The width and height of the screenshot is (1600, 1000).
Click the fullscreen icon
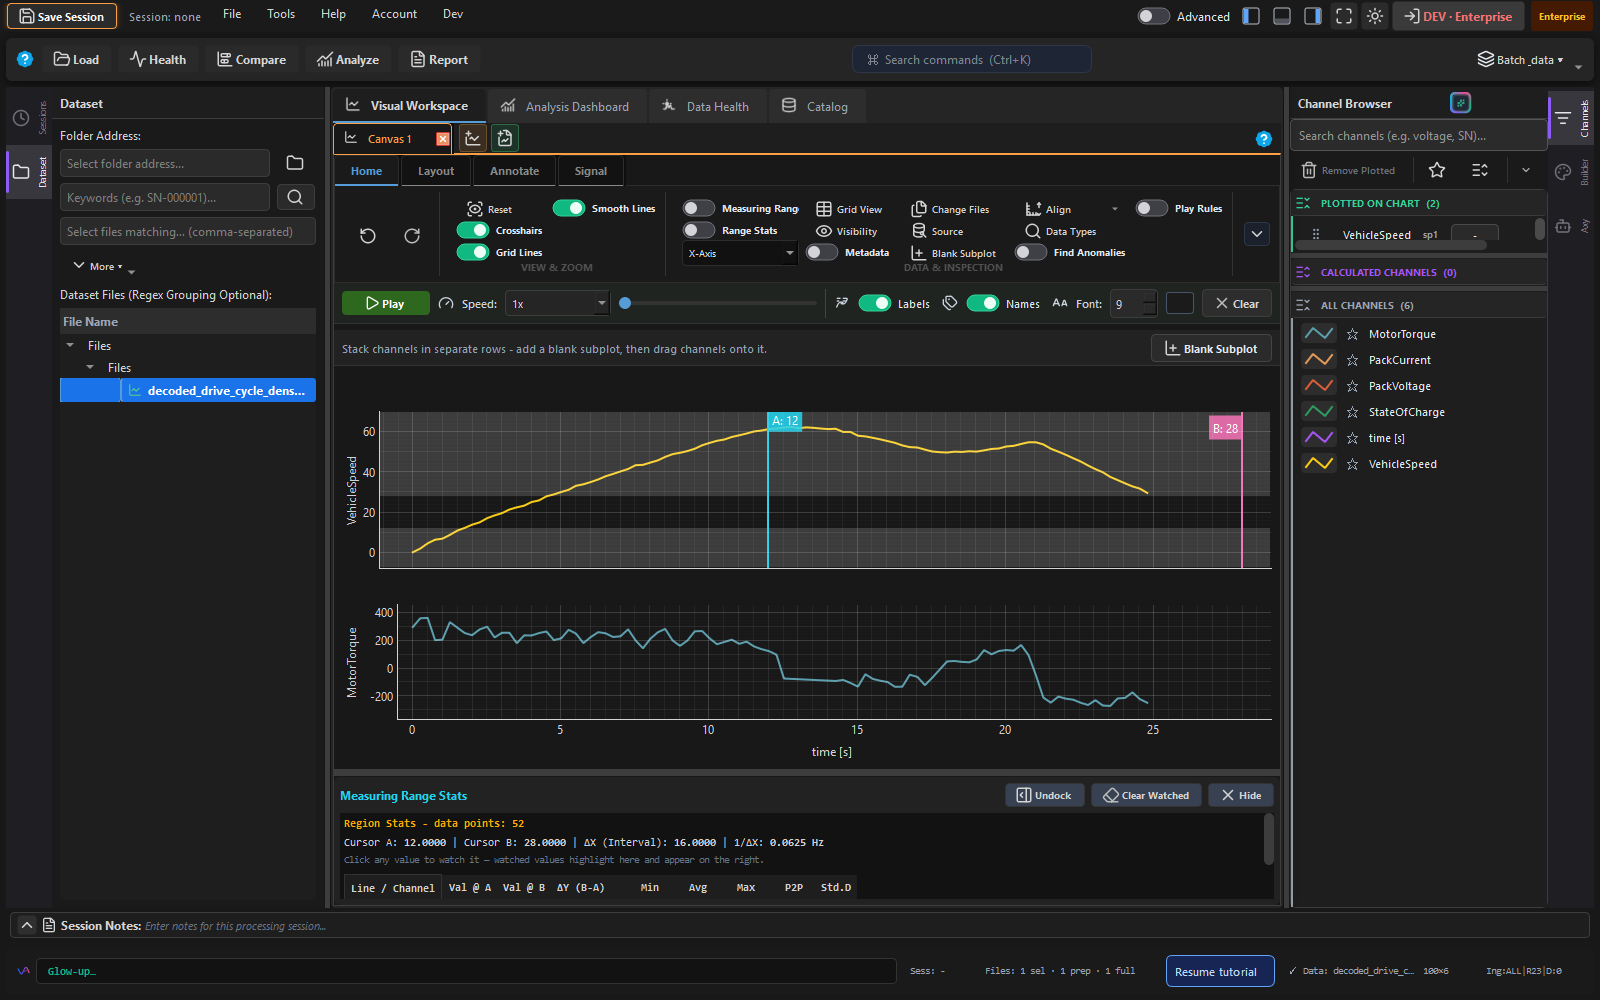(x=1344, y=16)
